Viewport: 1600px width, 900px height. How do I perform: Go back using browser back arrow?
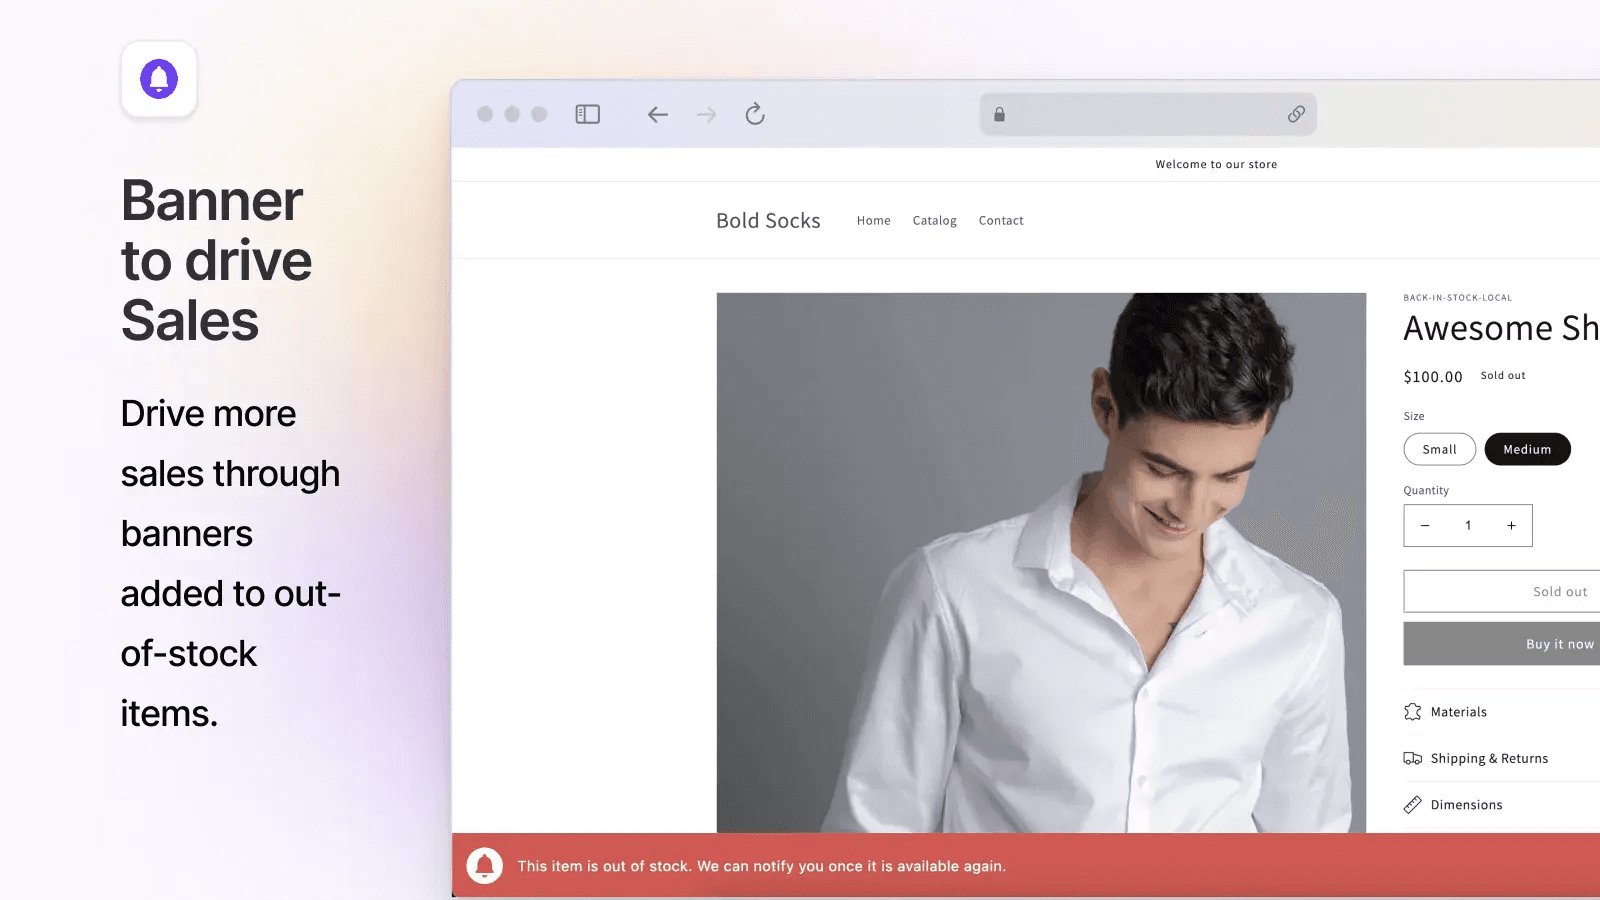[x=657, y=115]
